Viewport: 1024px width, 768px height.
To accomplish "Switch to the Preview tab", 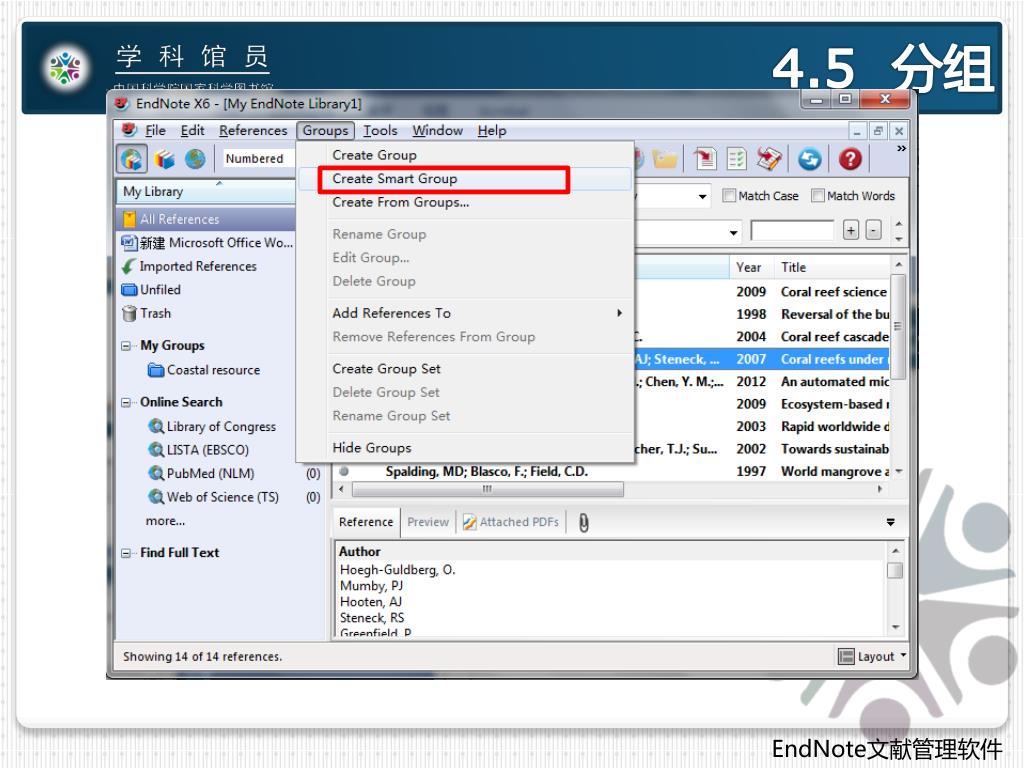I will tap(428, 522).
